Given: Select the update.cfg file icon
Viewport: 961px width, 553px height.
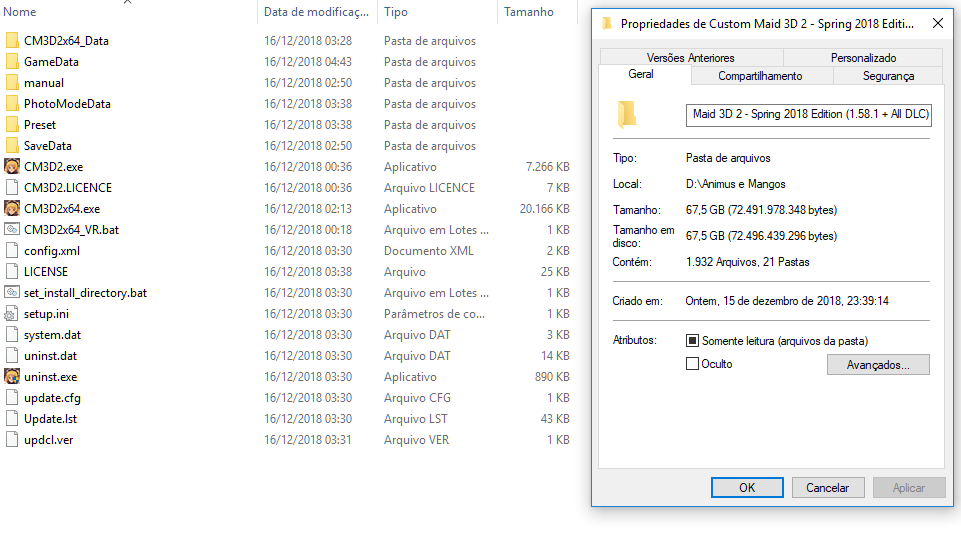Looking at the screenshot, I should [x=12, y=397].
